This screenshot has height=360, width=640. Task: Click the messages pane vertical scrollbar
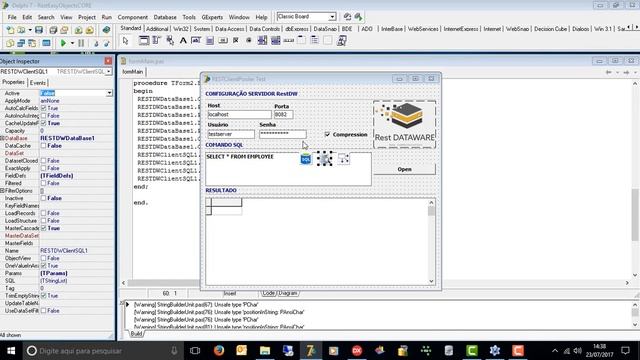635,314
